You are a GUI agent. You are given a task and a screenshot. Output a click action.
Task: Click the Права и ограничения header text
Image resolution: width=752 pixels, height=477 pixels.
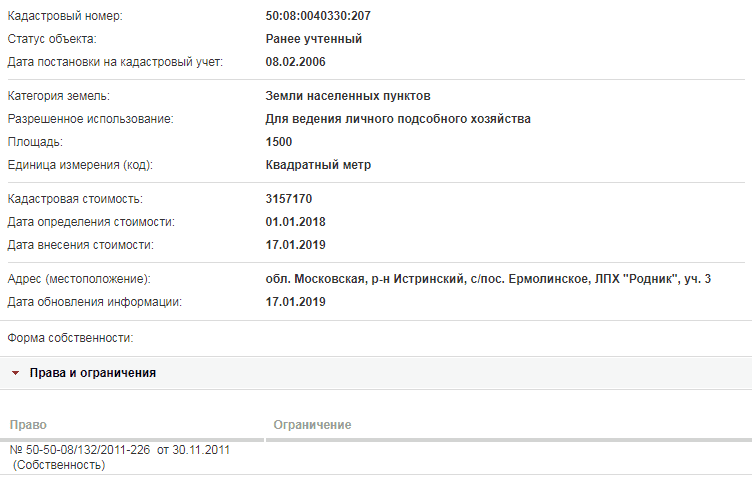pyautogui.click(x=93, y=373)
